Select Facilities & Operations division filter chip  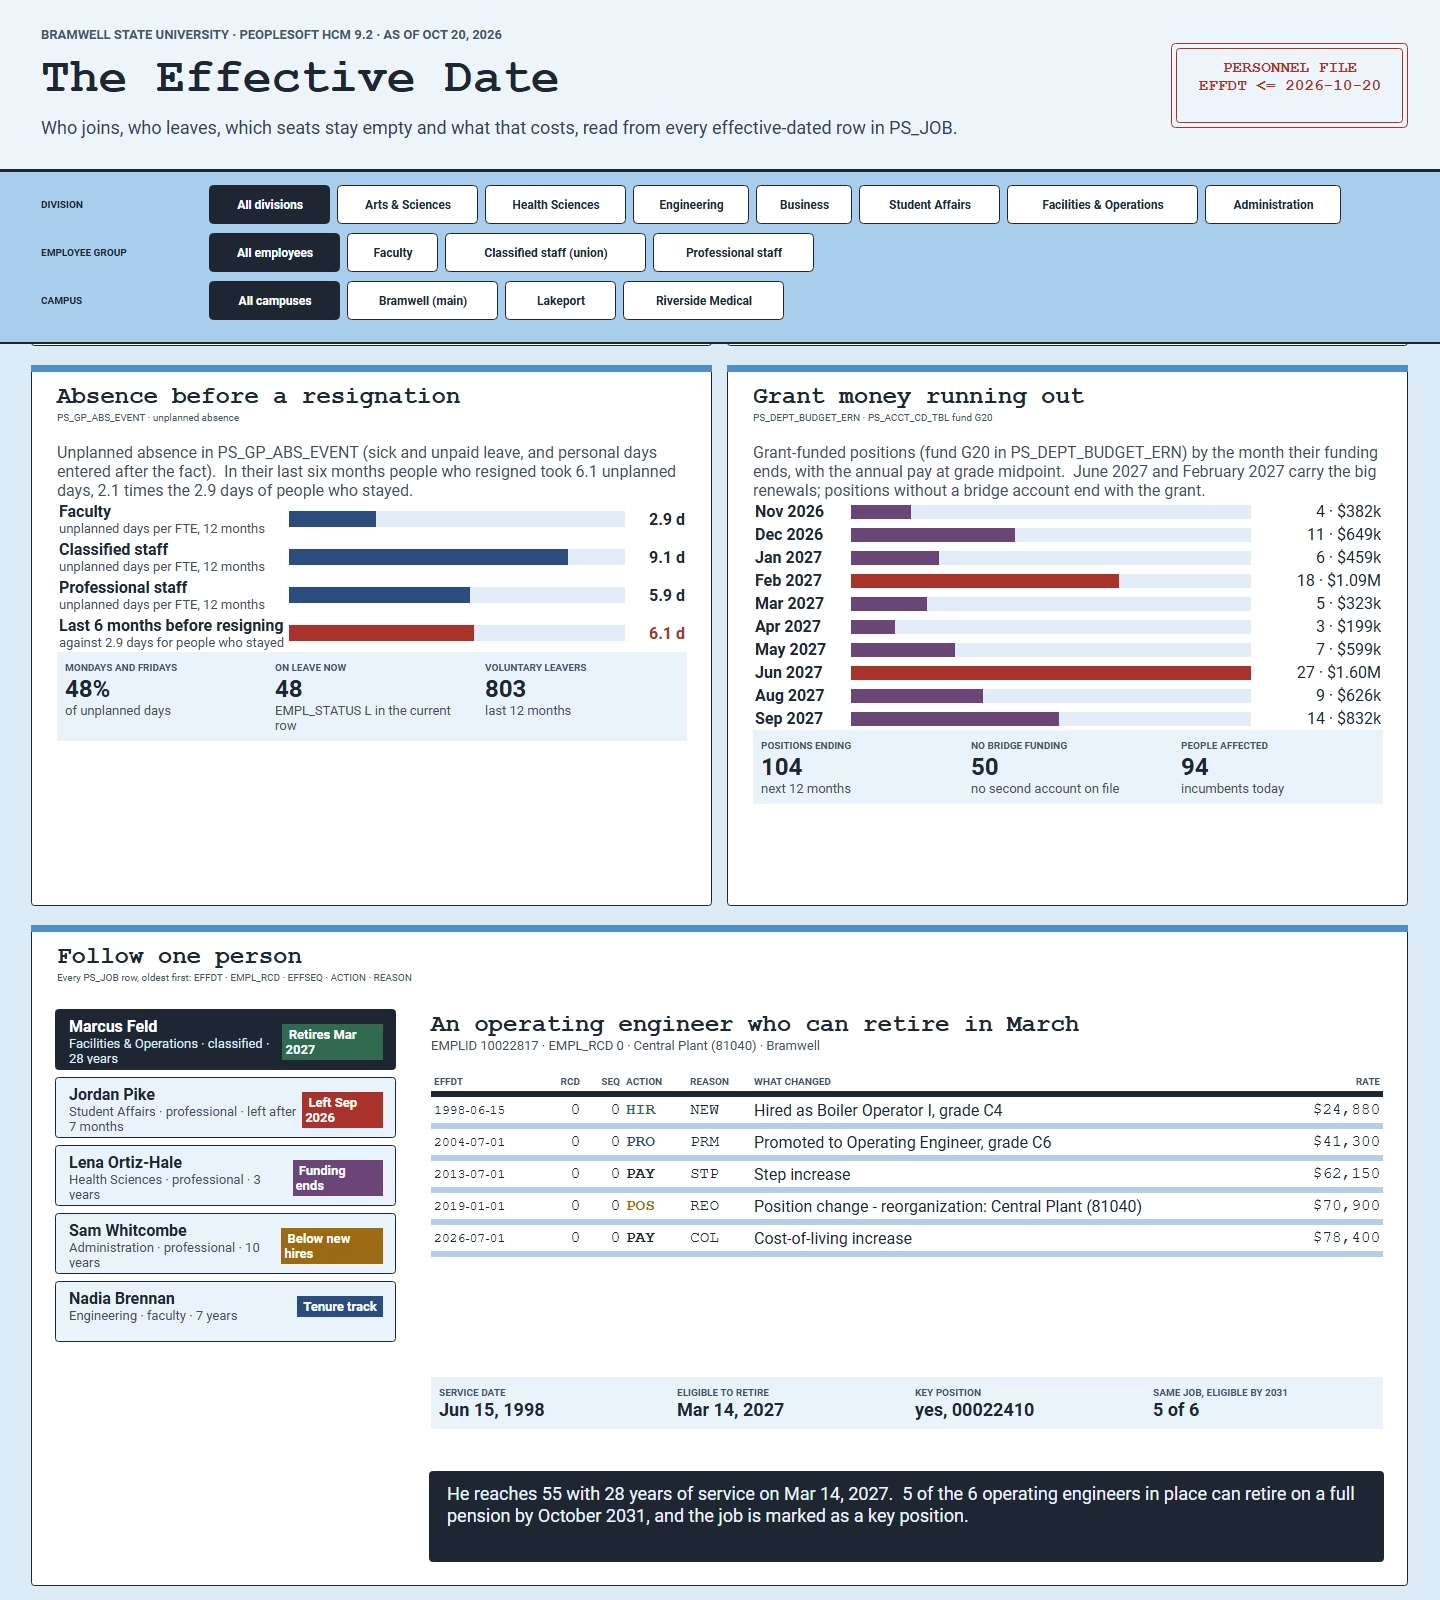[1102, 205]
